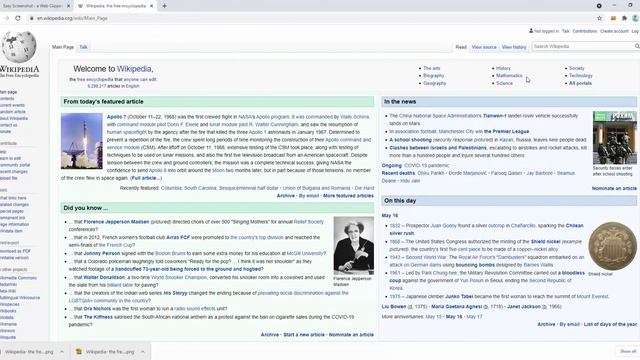Switch to the Easy Screenshot browser tab
640x360 pixels.
point(33,6)
